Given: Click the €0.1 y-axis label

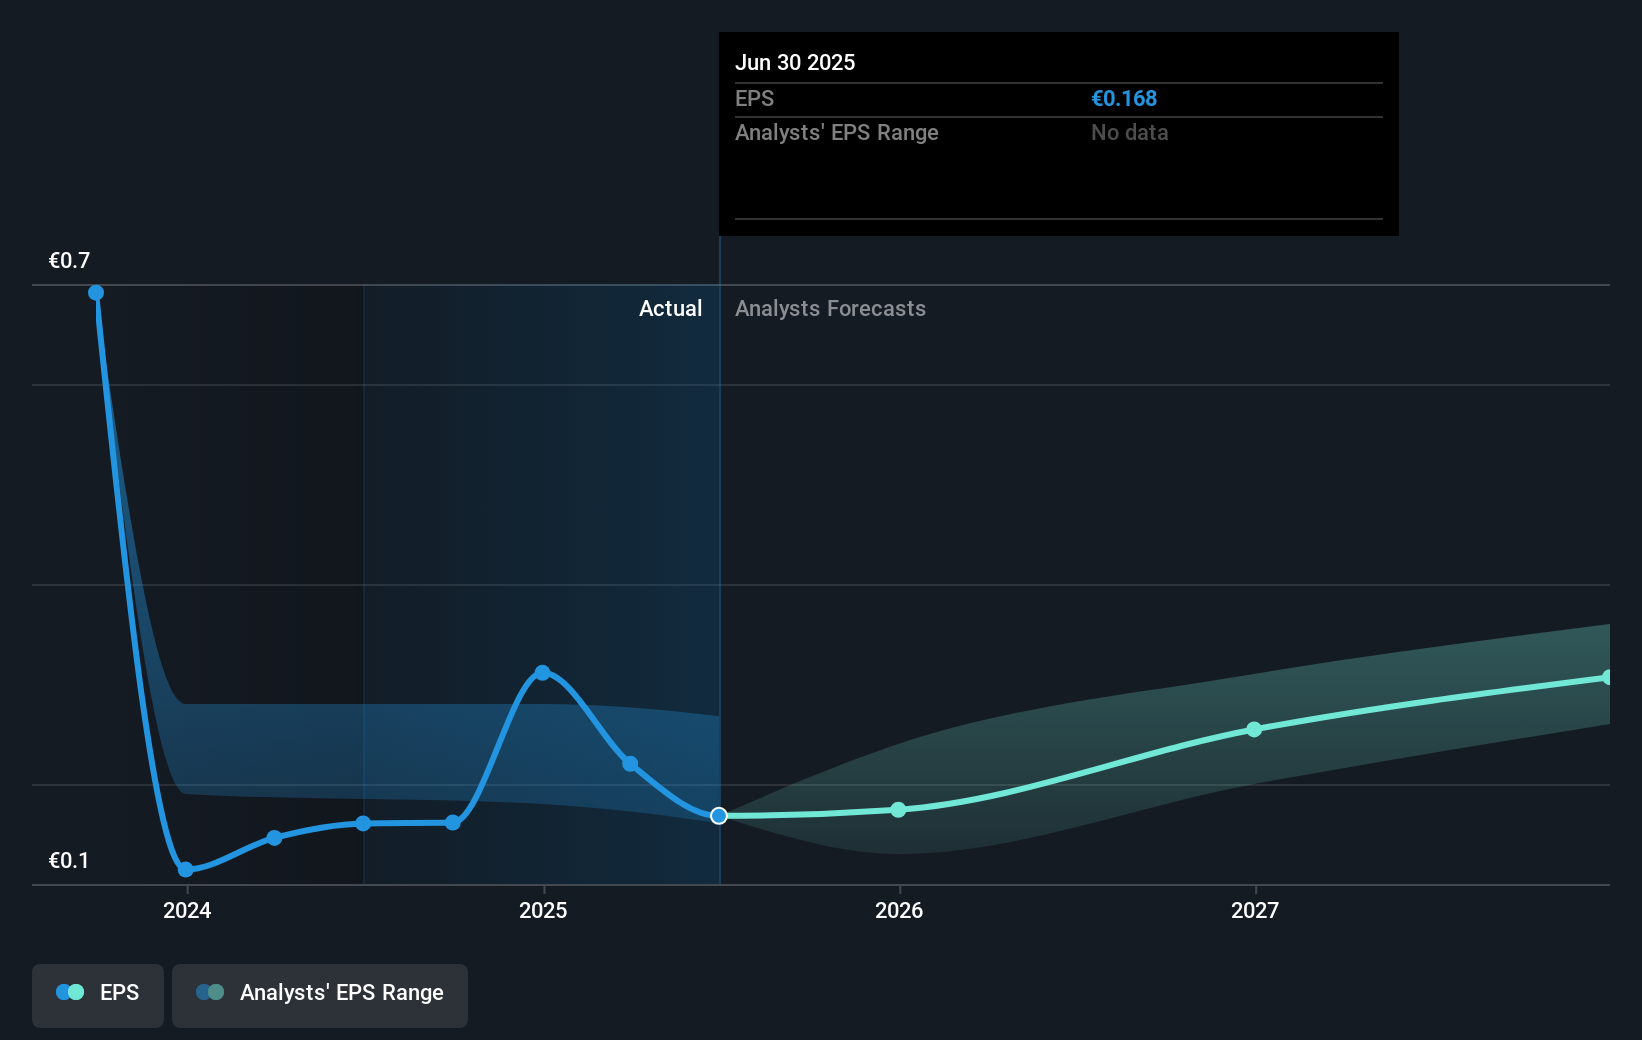Looking at the screenshot, I should 69,861.
